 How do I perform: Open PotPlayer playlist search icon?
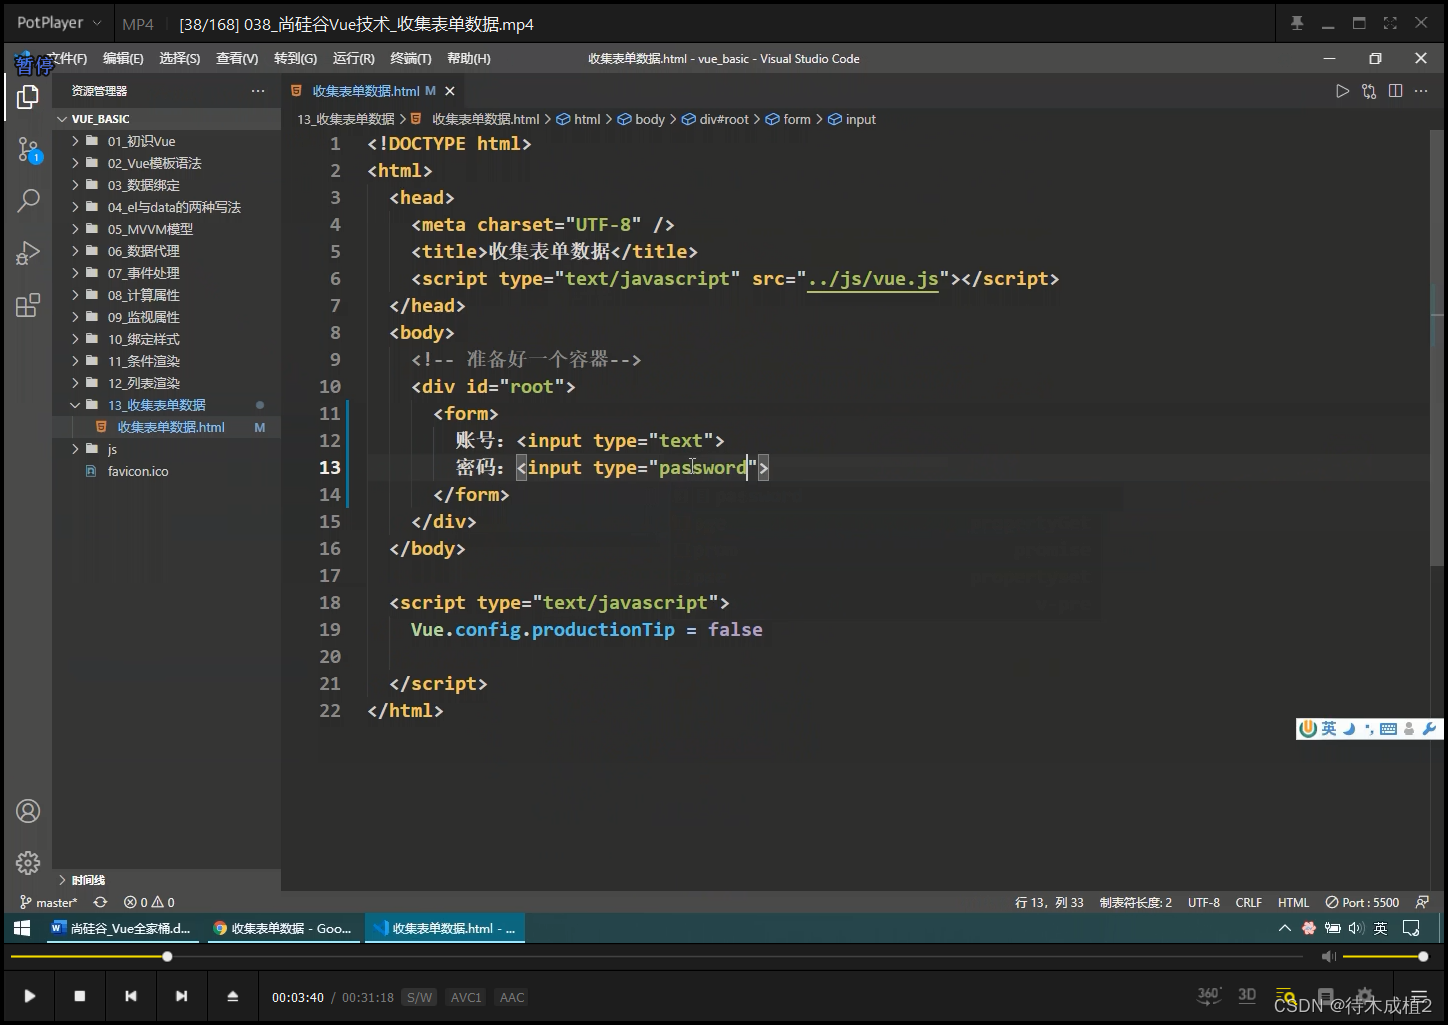[x=1286, y=996]
